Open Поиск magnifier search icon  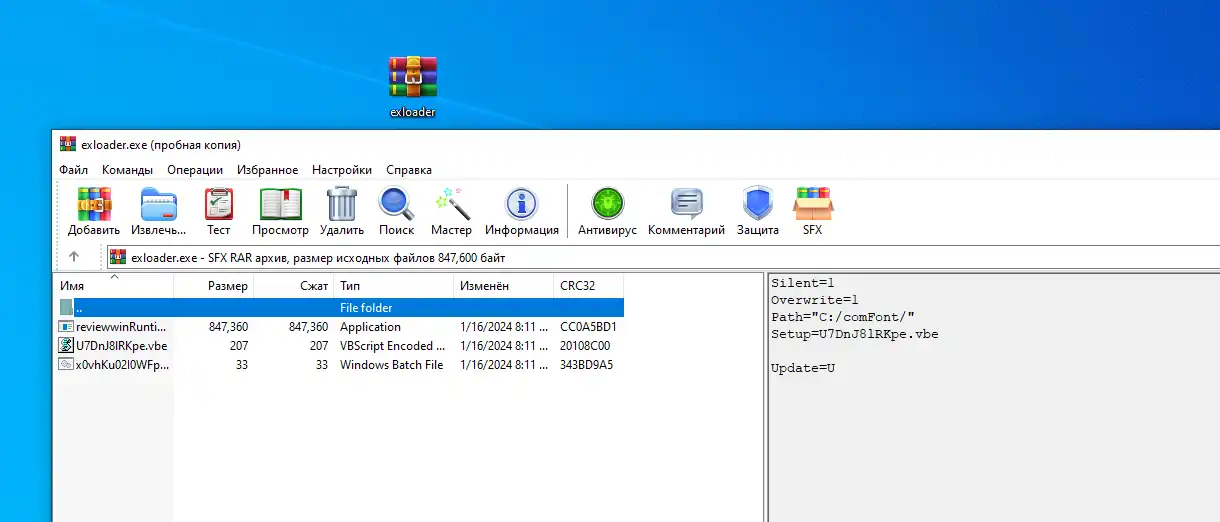tap(396, 204)
